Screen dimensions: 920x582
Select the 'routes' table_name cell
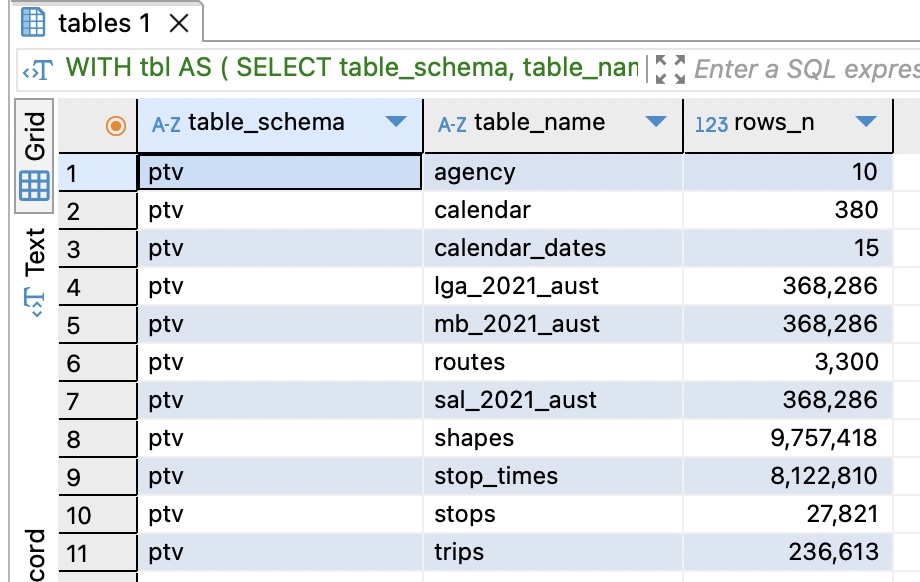point(553,363)
